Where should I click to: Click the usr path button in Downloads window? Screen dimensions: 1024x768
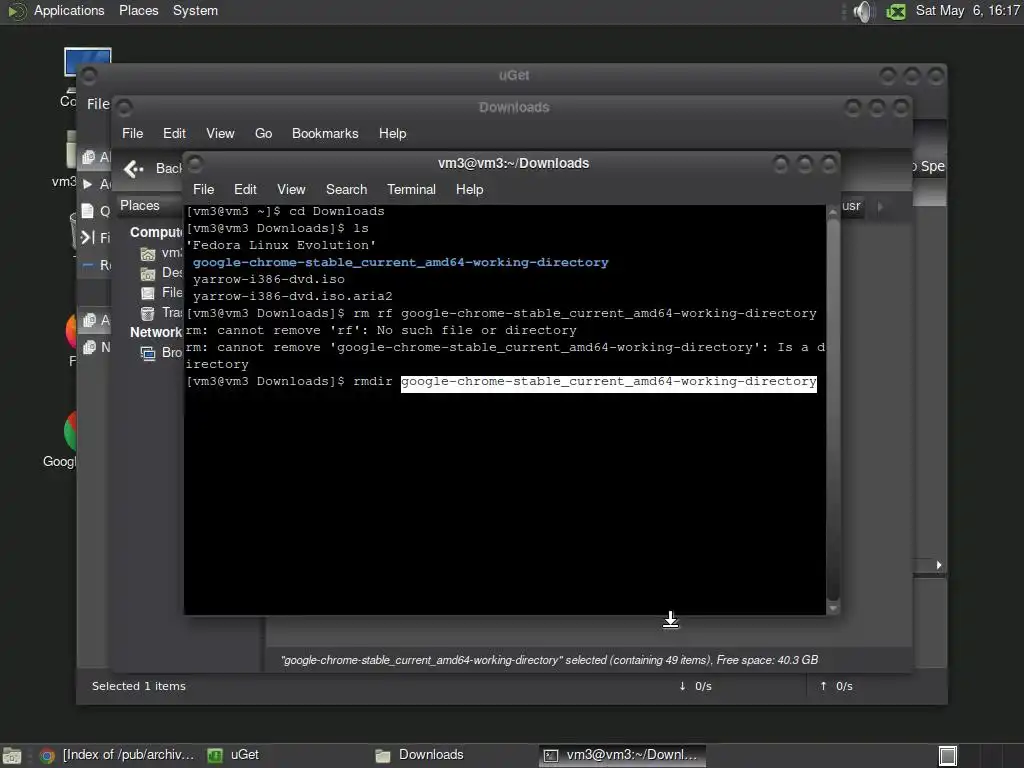tap(852, 206)
